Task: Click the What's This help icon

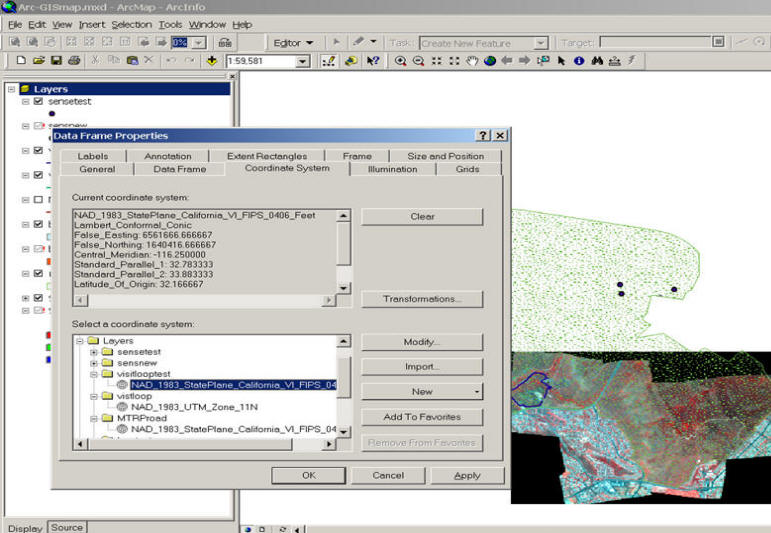Action: 373,61
